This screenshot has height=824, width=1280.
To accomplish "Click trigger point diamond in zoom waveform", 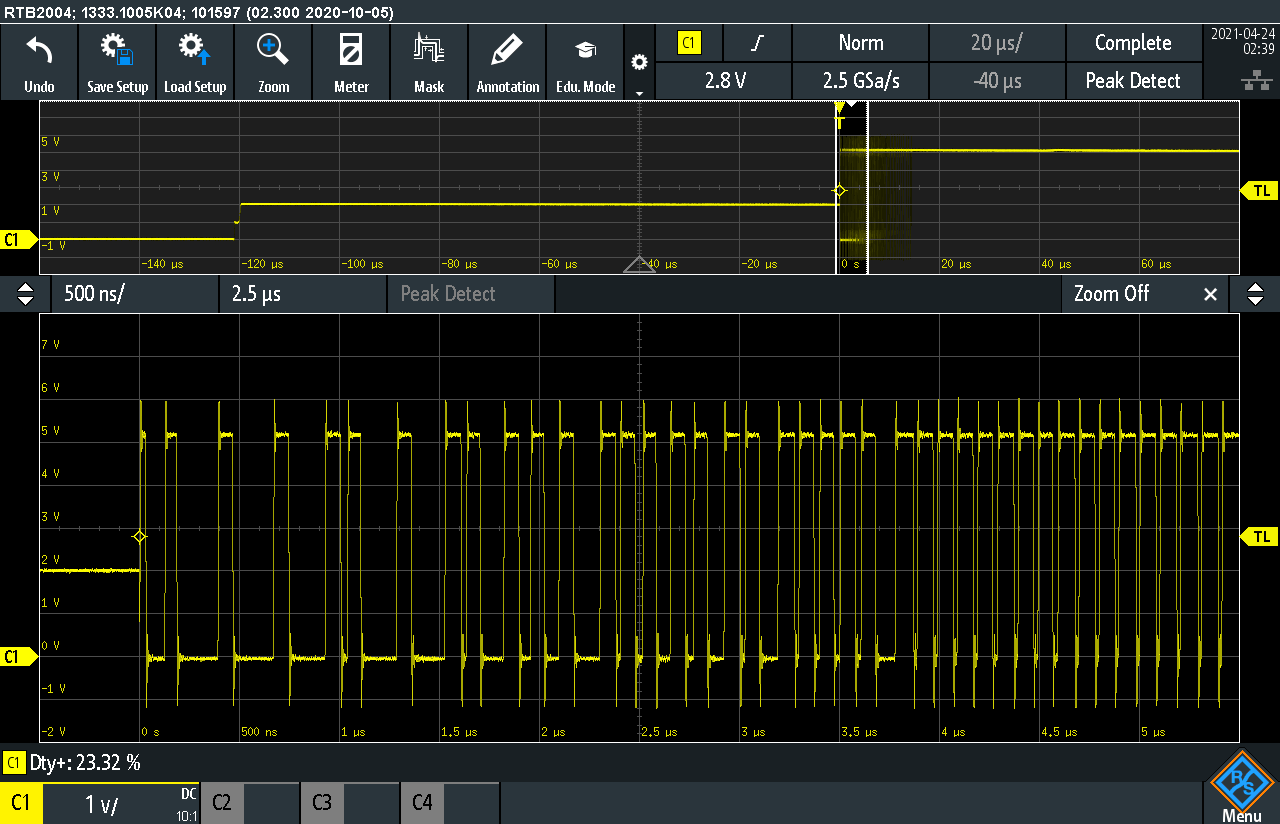I will [x=140, y=537].
